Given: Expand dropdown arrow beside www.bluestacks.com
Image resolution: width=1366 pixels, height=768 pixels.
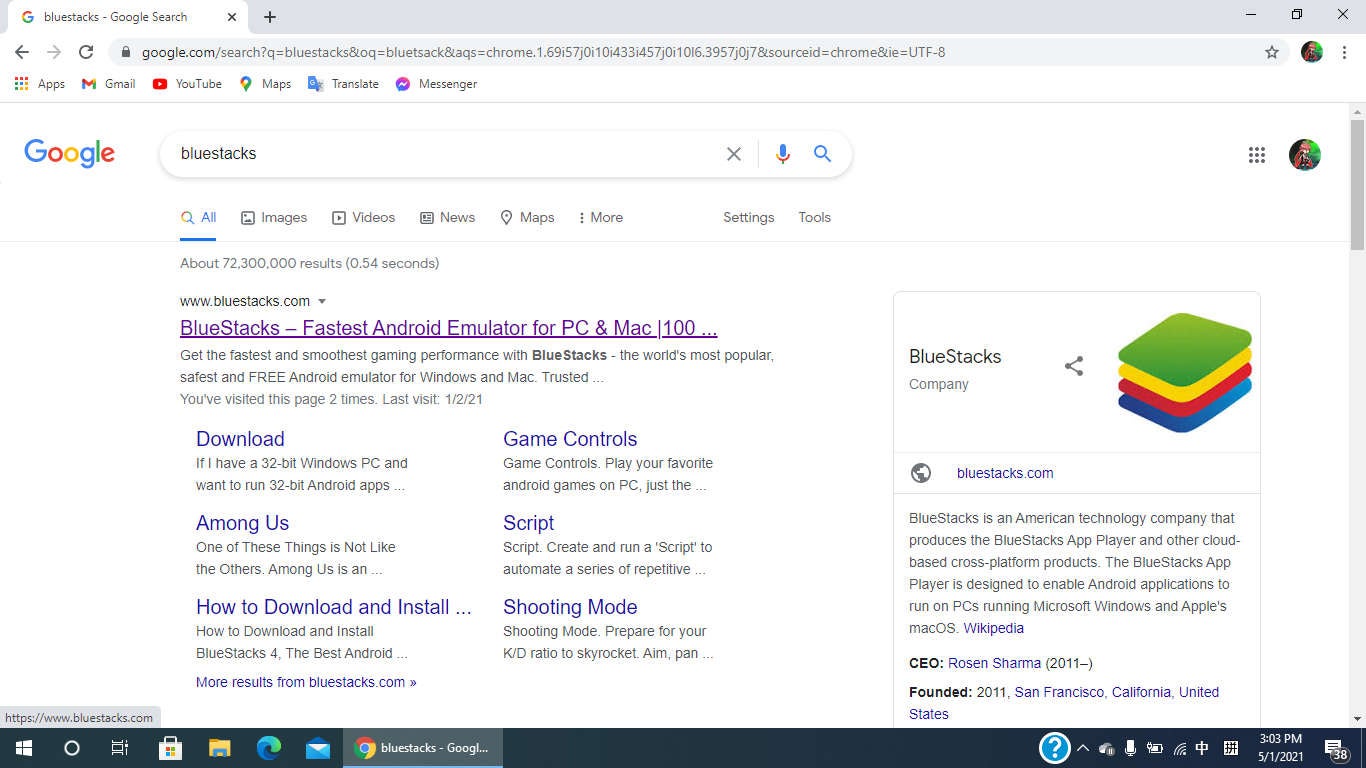Looking at the screenshot, I should tap(322, 301).
